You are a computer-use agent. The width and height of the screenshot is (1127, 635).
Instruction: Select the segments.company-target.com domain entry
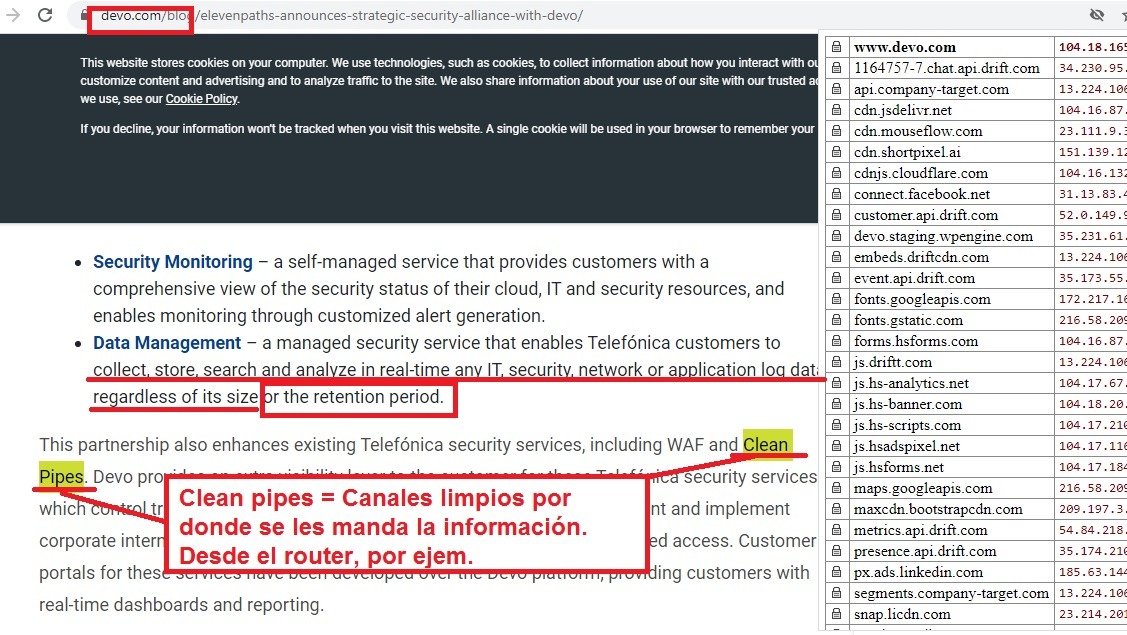[x=951, y=593]
